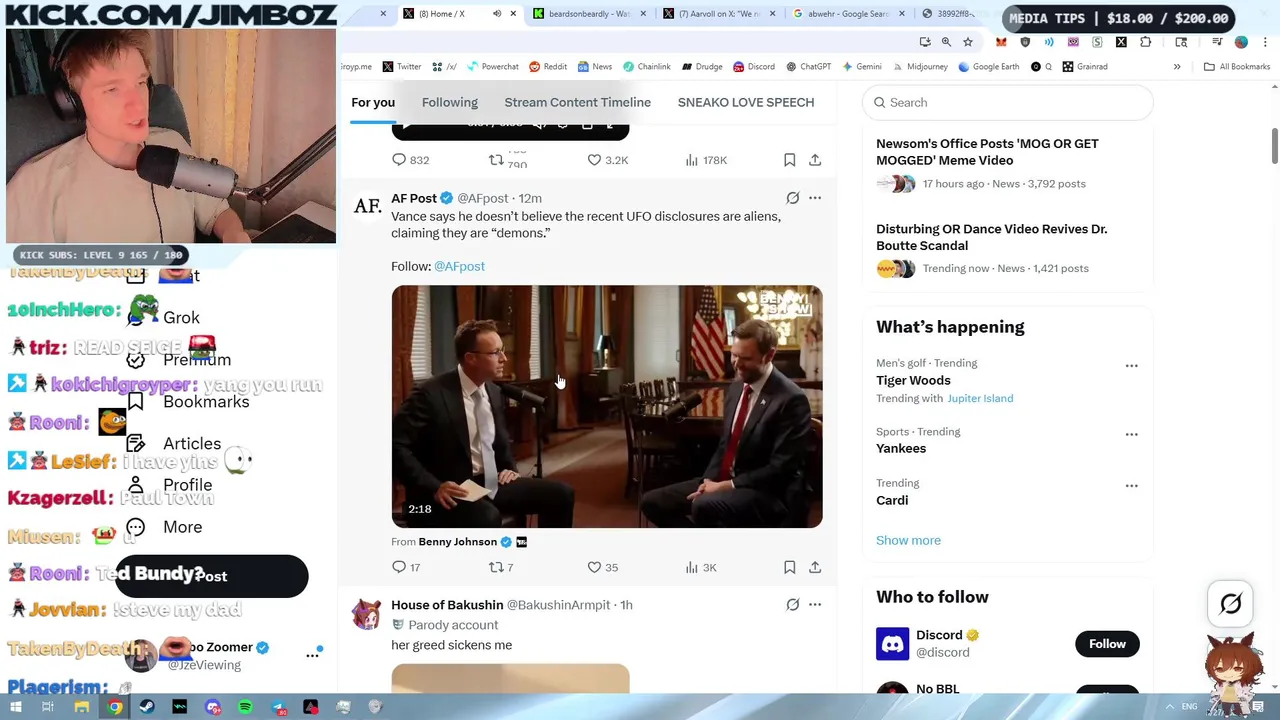The height and width of the screenshot is (720, 1280).
Task: Open more options for Tiger Woods trend
Action: coord(1131,366)
